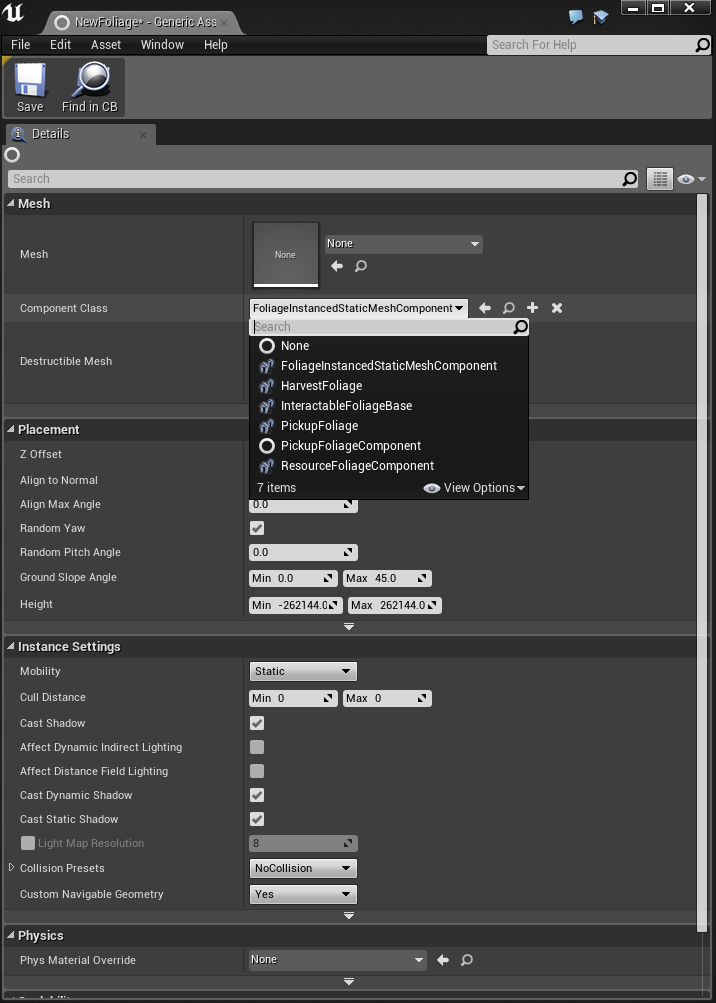Browse to Phys Material Override asset

[x=467, y=960]
